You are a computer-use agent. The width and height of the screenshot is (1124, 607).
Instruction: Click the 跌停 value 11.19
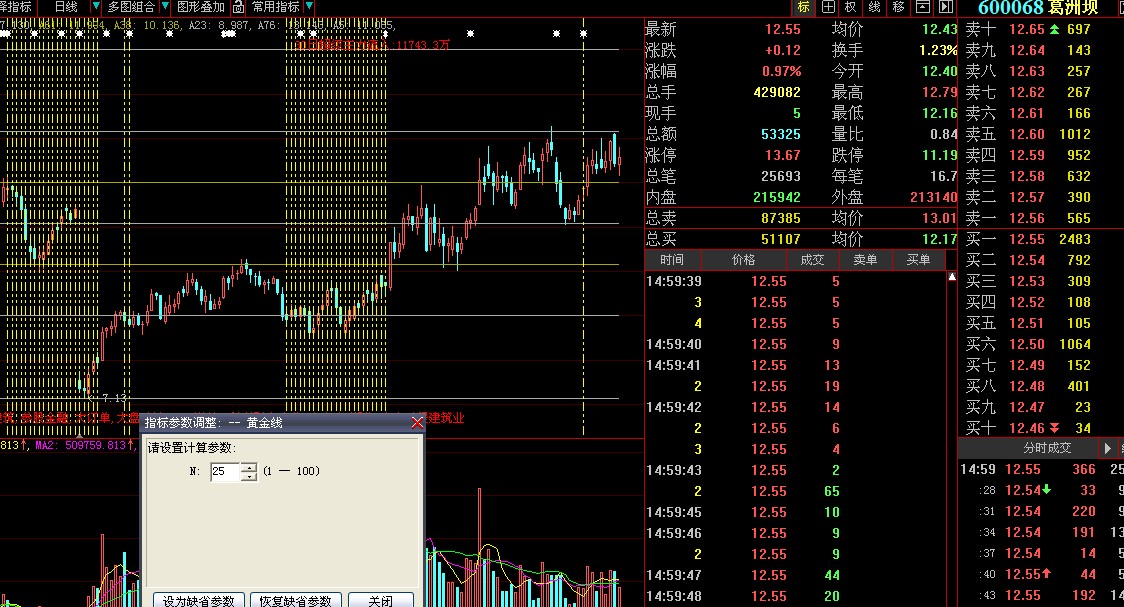click(x=939, y=156)
